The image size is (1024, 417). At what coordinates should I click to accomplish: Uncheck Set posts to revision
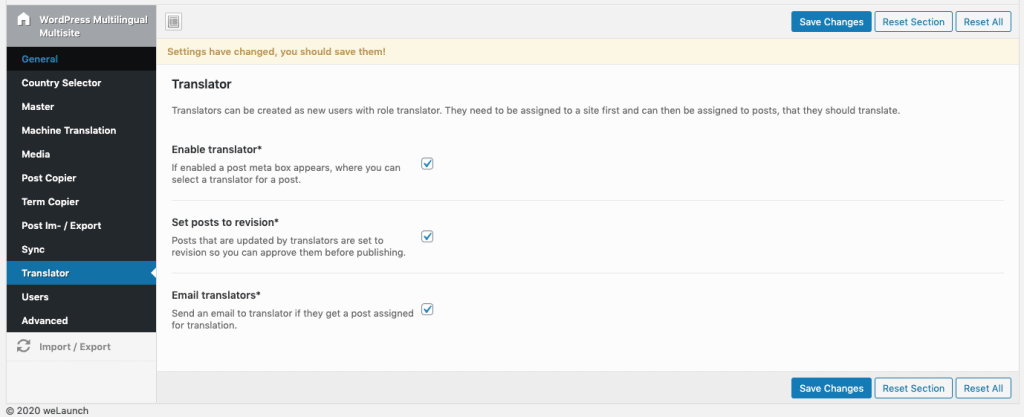(427, 237)
